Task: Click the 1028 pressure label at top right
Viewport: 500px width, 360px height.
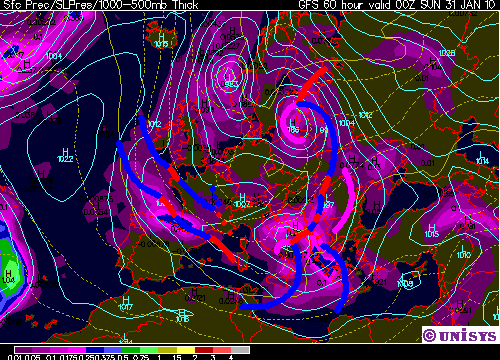Action: tap(447, 53)
